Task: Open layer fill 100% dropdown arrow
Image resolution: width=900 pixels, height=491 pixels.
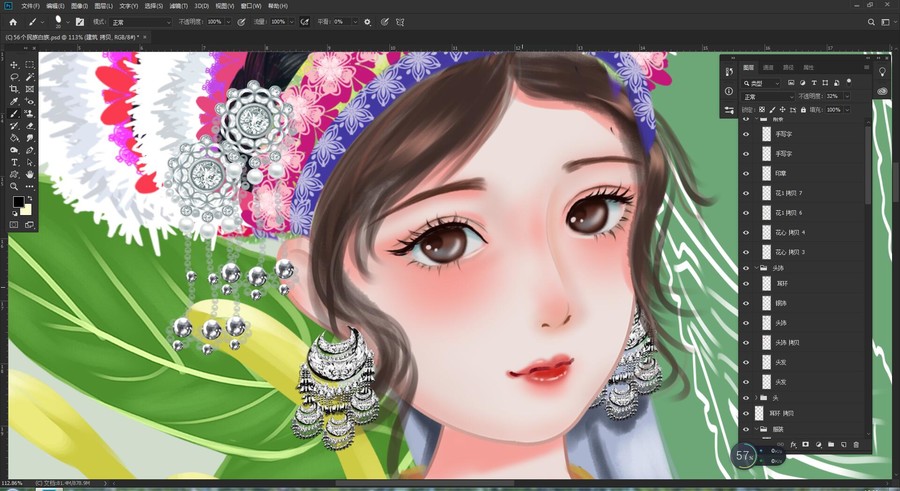Action: pyautogui.click(x=847, y=109)
